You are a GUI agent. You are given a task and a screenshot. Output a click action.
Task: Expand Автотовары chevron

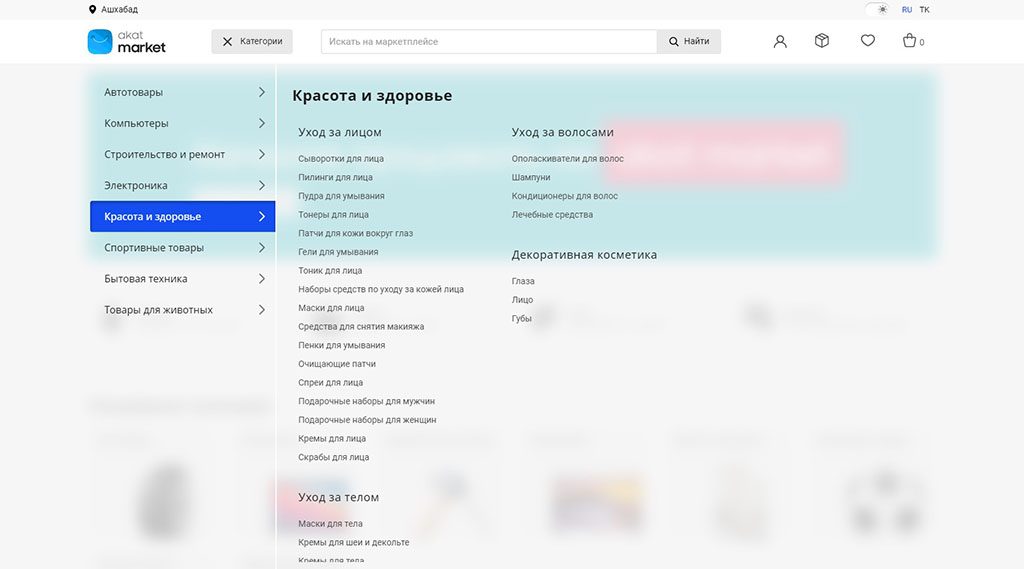(261, 92)
